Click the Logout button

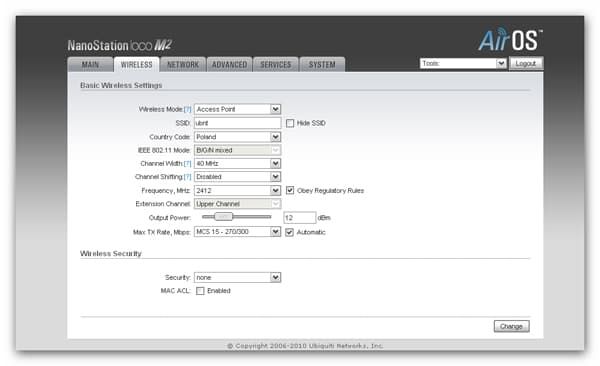click(x=526, y=64)
